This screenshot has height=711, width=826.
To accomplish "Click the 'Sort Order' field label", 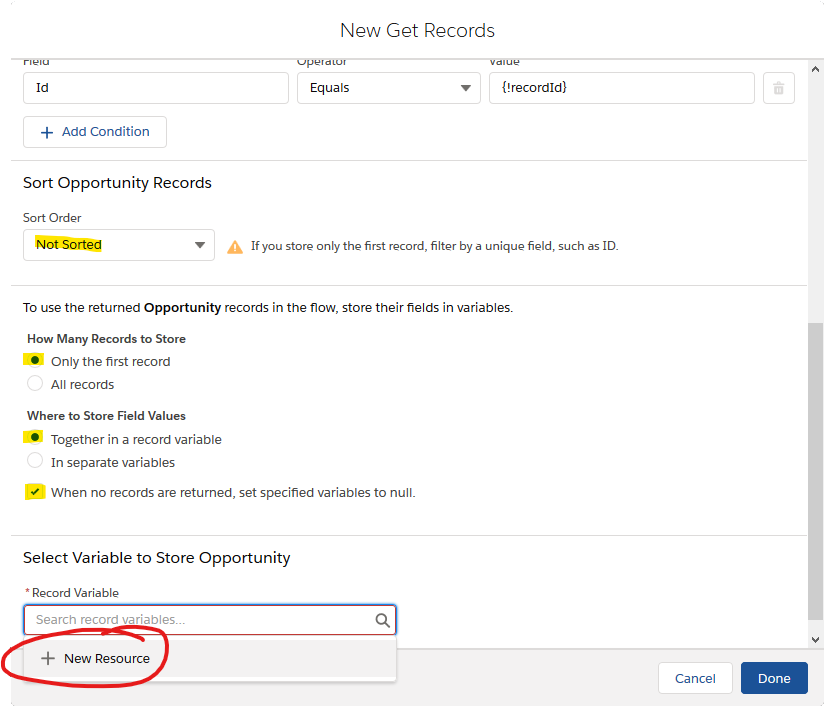I will pos(52,218).
